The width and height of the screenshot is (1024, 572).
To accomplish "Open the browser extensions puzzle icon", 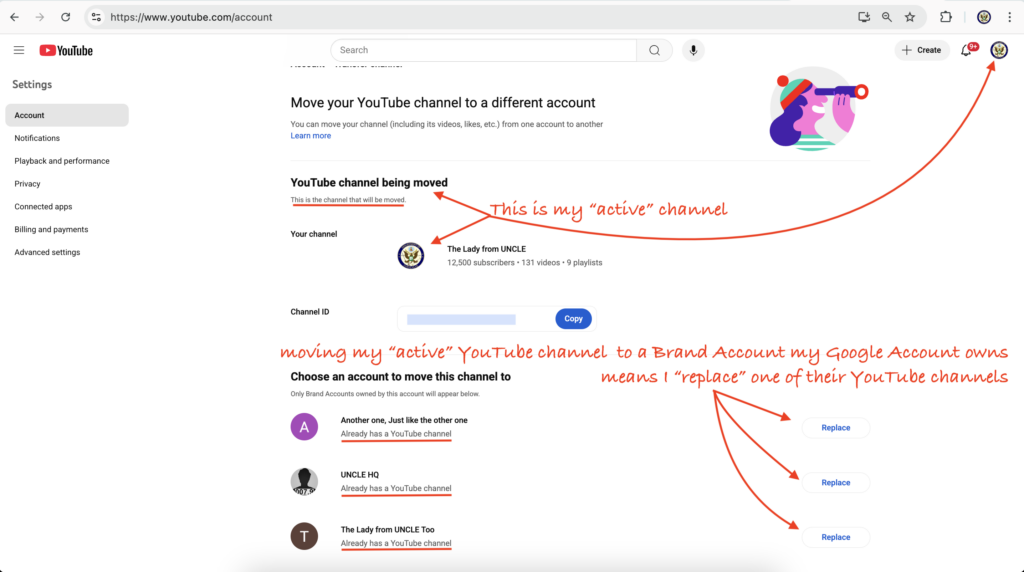I will coord(946,17).
